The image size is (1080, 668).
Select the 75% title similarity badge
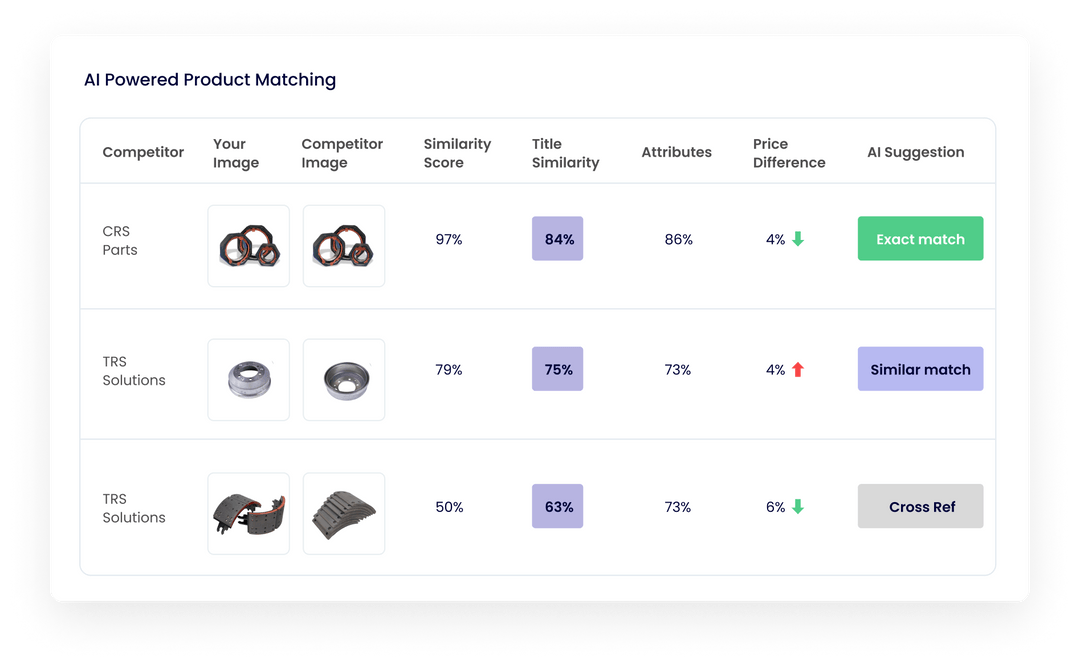(x=558, y=369)
